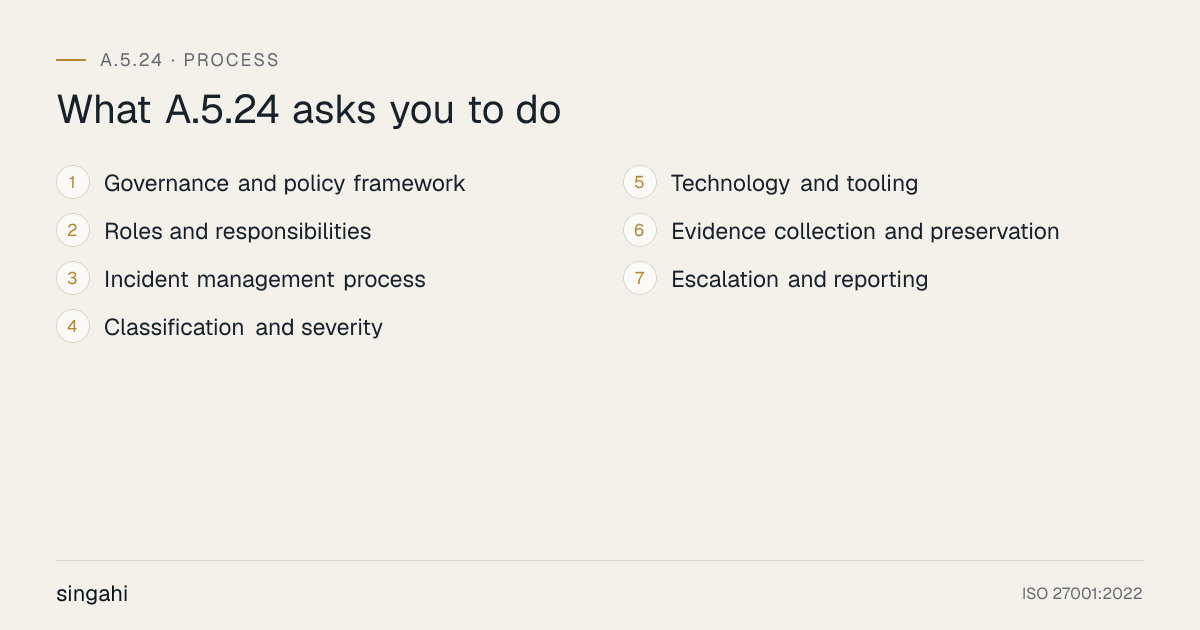Click the number 1 circle badge
Image resolution: width=1200 pixels, height=630 pixels.
(x=73, y=183)
